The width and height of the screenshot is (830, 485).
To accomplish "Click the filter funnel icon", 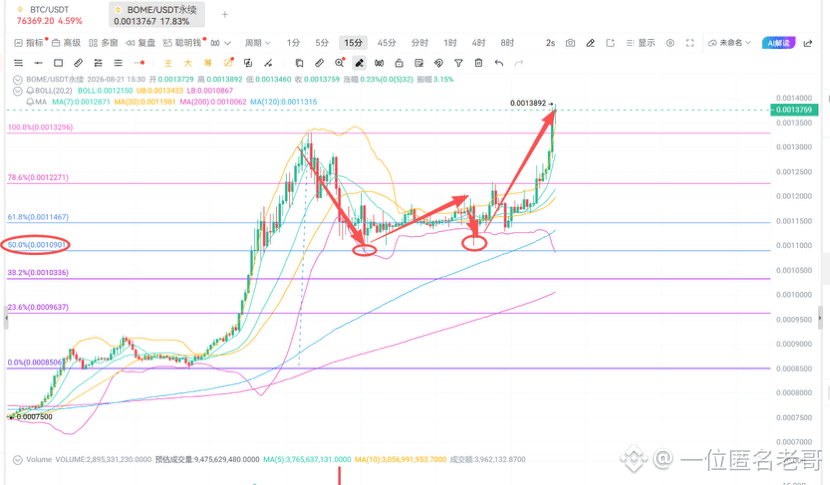I will 458,63.
